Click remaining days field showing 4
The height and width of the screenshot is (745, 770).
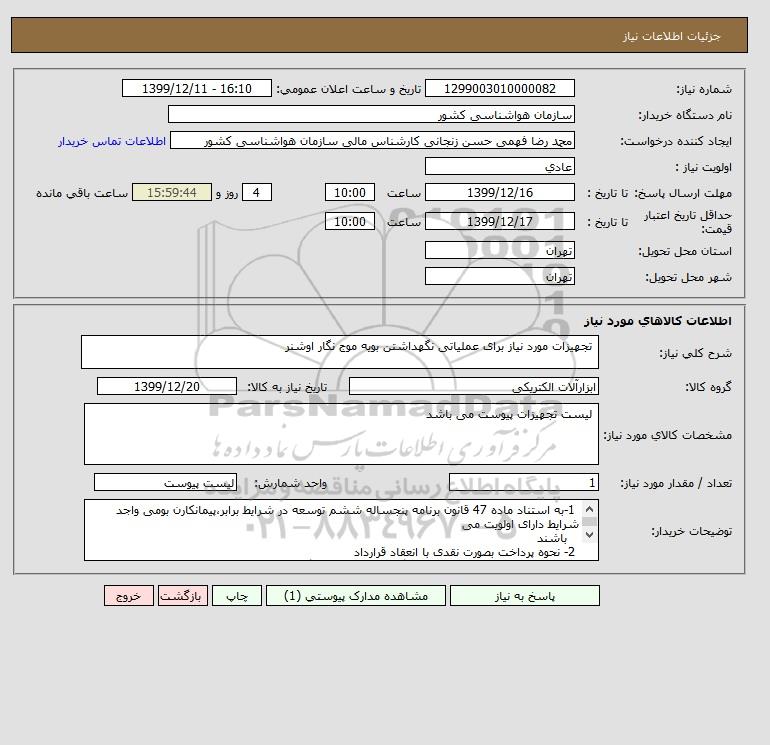pos(256,193)
